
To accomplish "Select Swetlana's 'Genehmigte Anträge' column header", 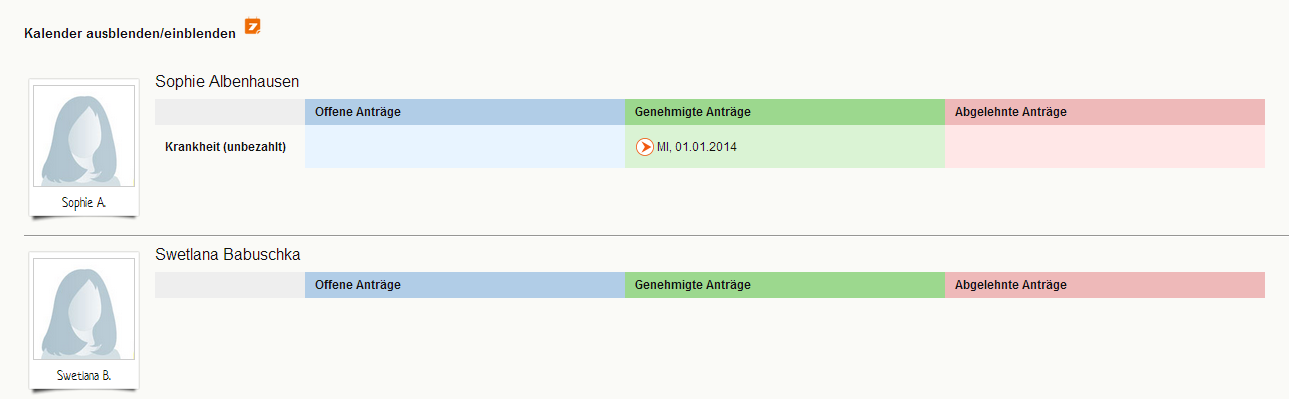I will pos(785,285).
